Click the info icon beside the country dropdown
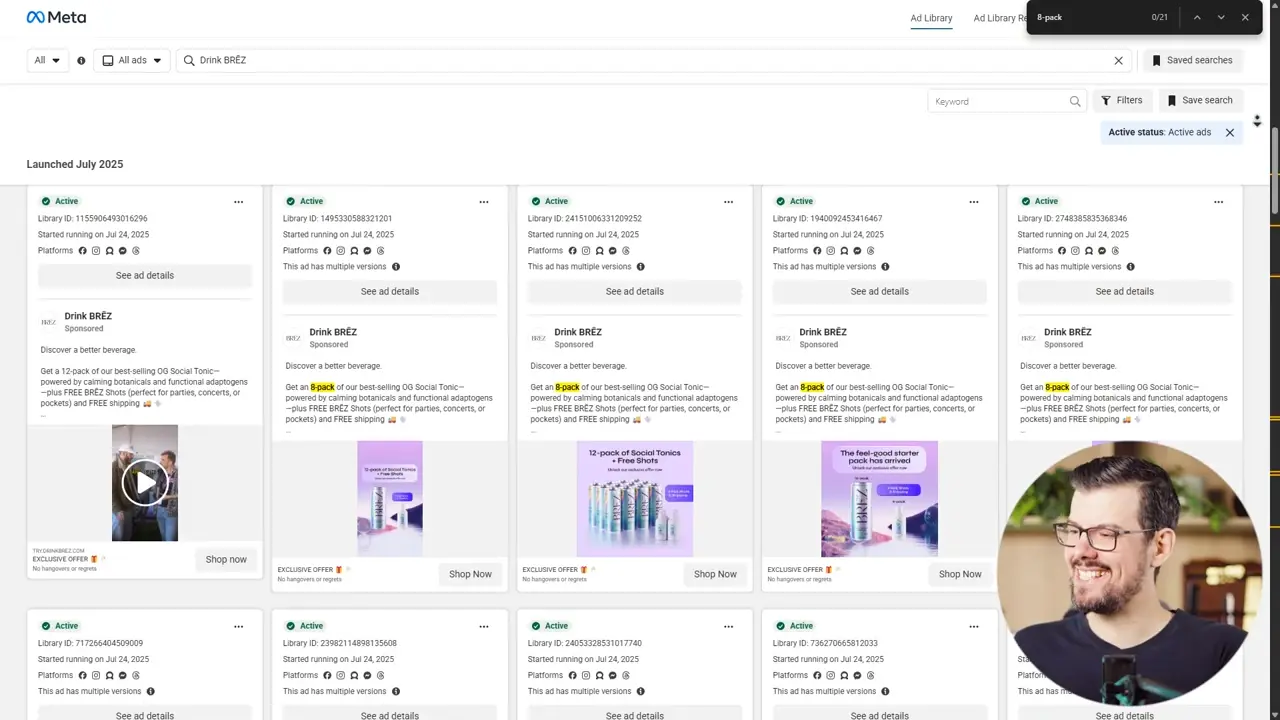 (81, 60)
